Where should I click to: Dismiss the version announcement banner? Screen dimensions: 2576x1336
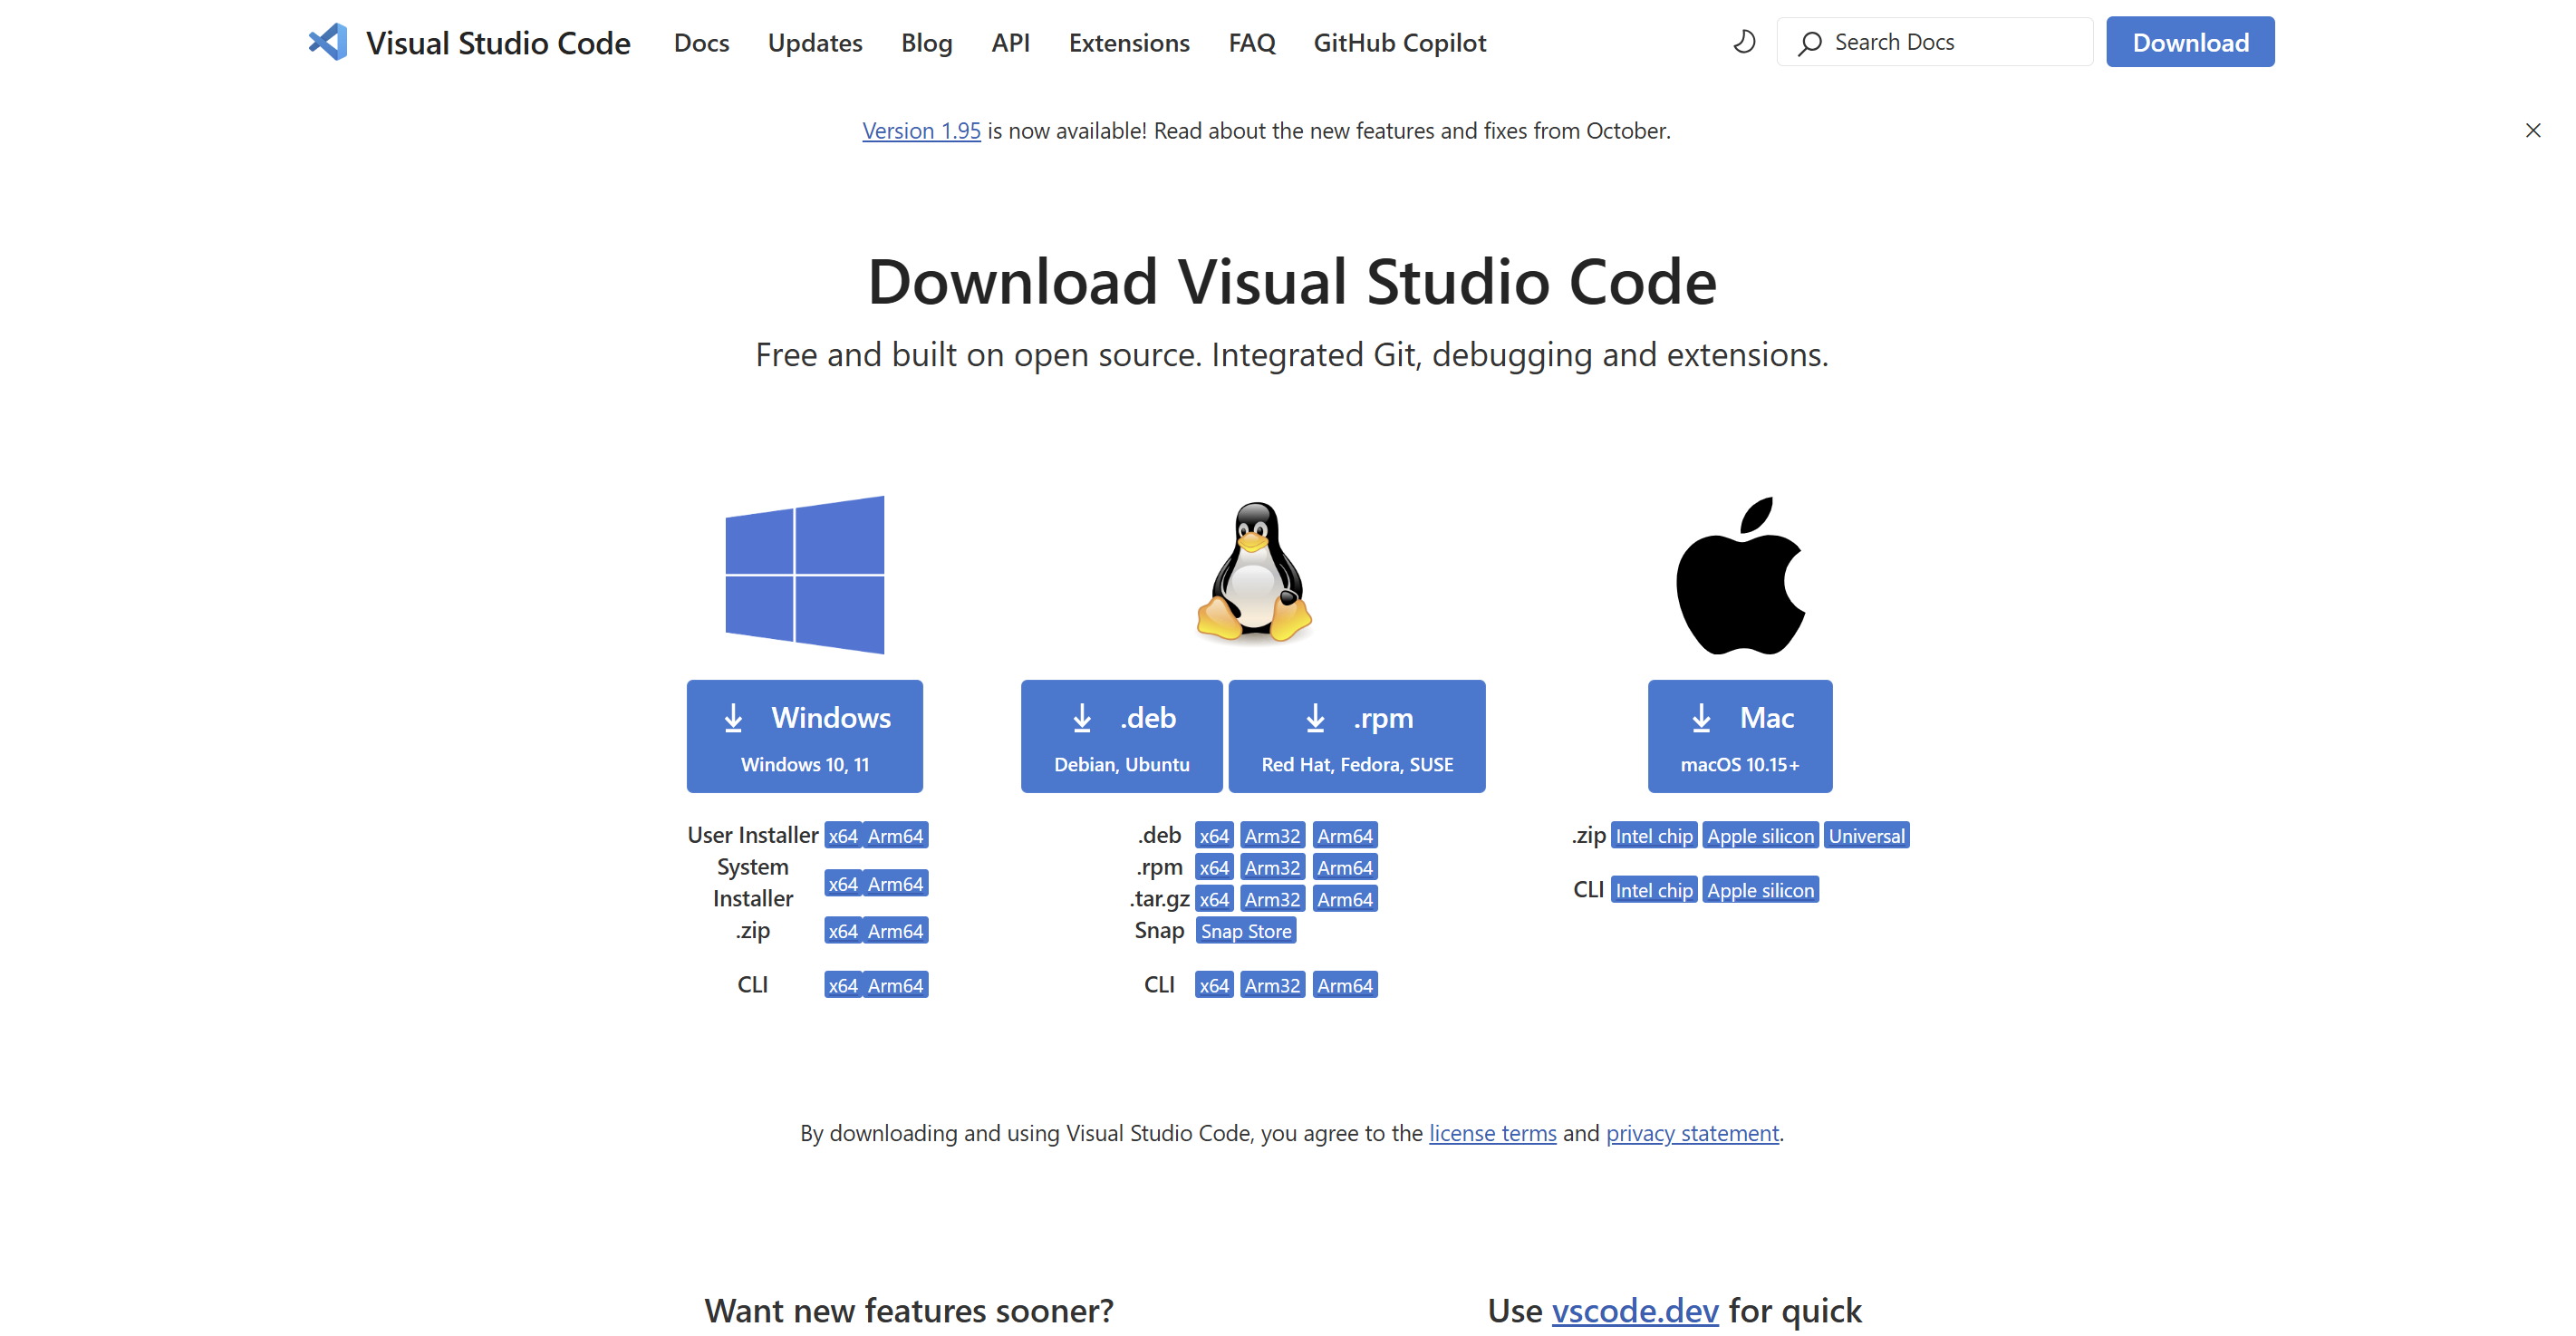pos(2532,131)
